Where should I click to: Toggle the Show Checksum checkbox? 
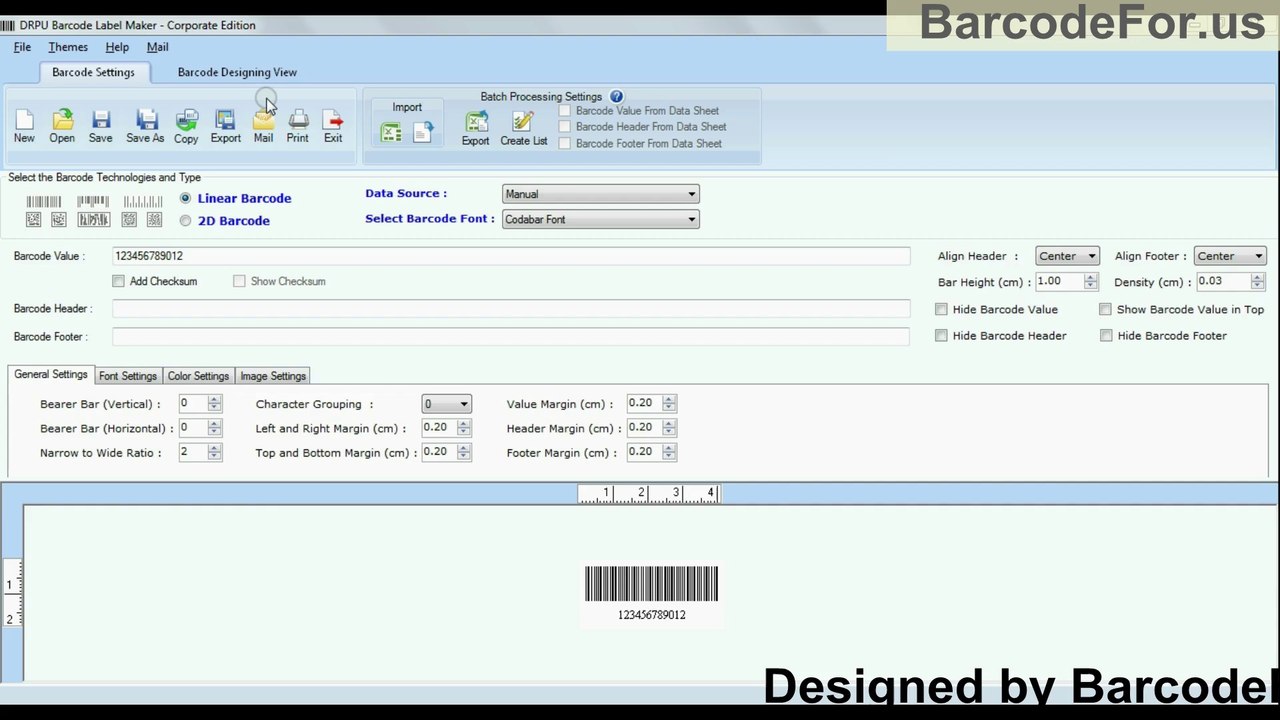(x=239, y=281)
